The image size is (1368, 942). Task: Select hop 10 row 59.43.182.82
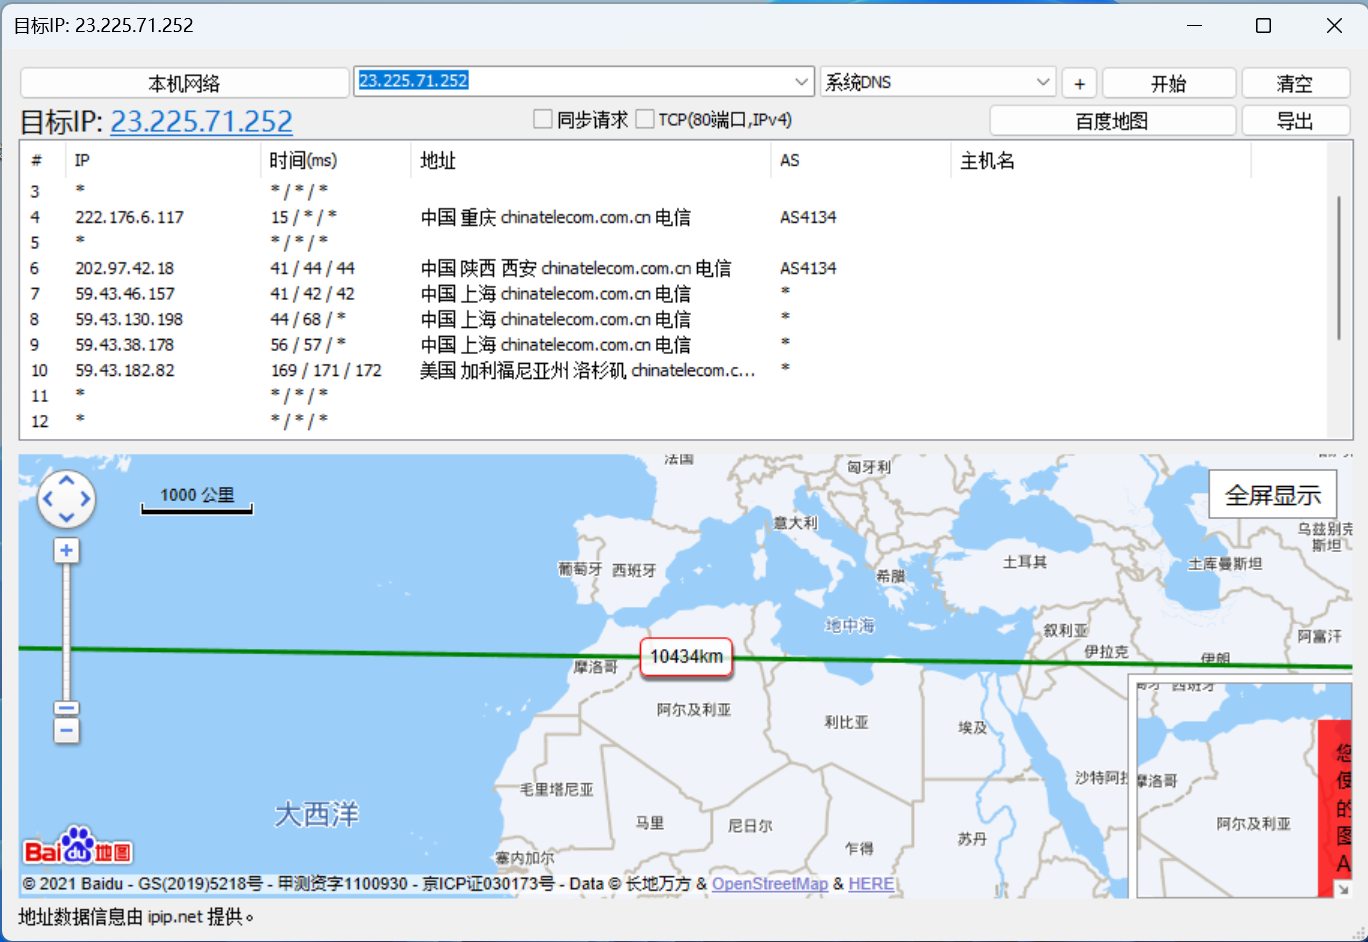click(125, 370)
